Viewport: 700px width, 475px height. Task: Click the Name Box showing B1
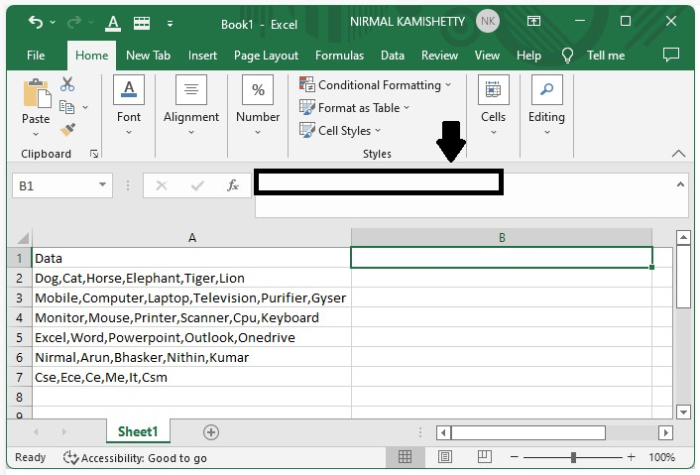[x=55, y=185]
